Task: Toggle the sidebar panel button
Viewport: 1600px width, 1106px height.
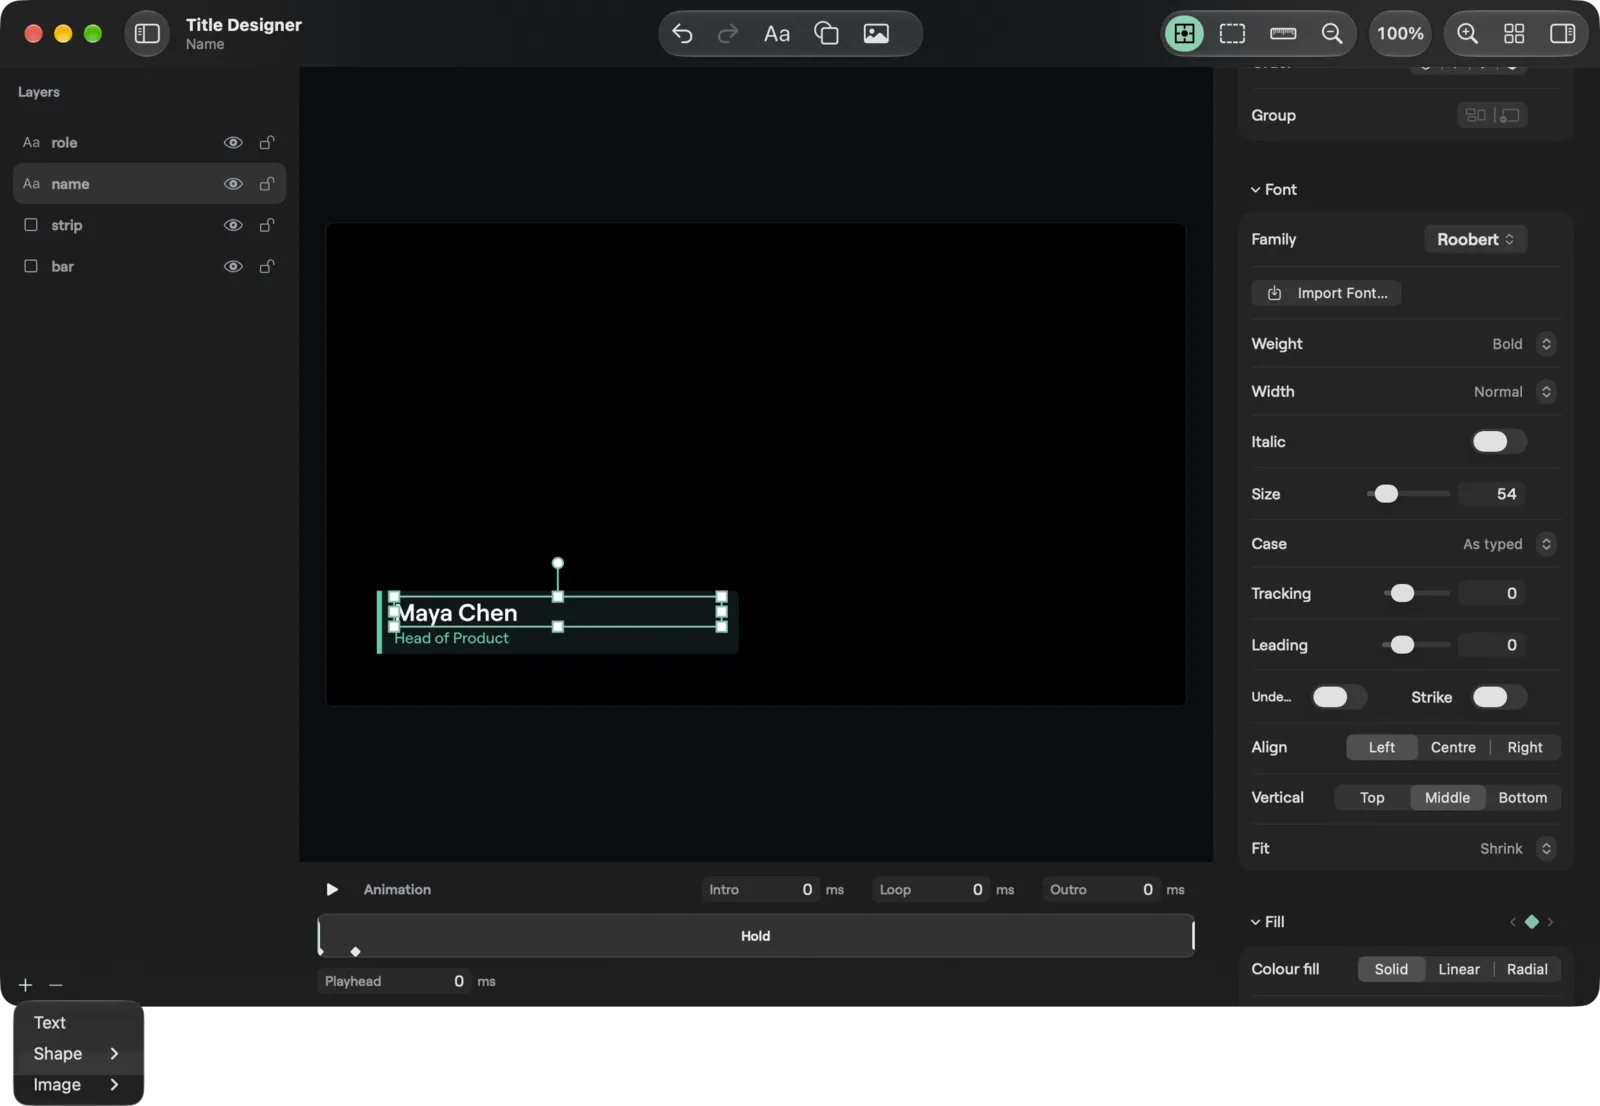Action: [x=147, y=34]
